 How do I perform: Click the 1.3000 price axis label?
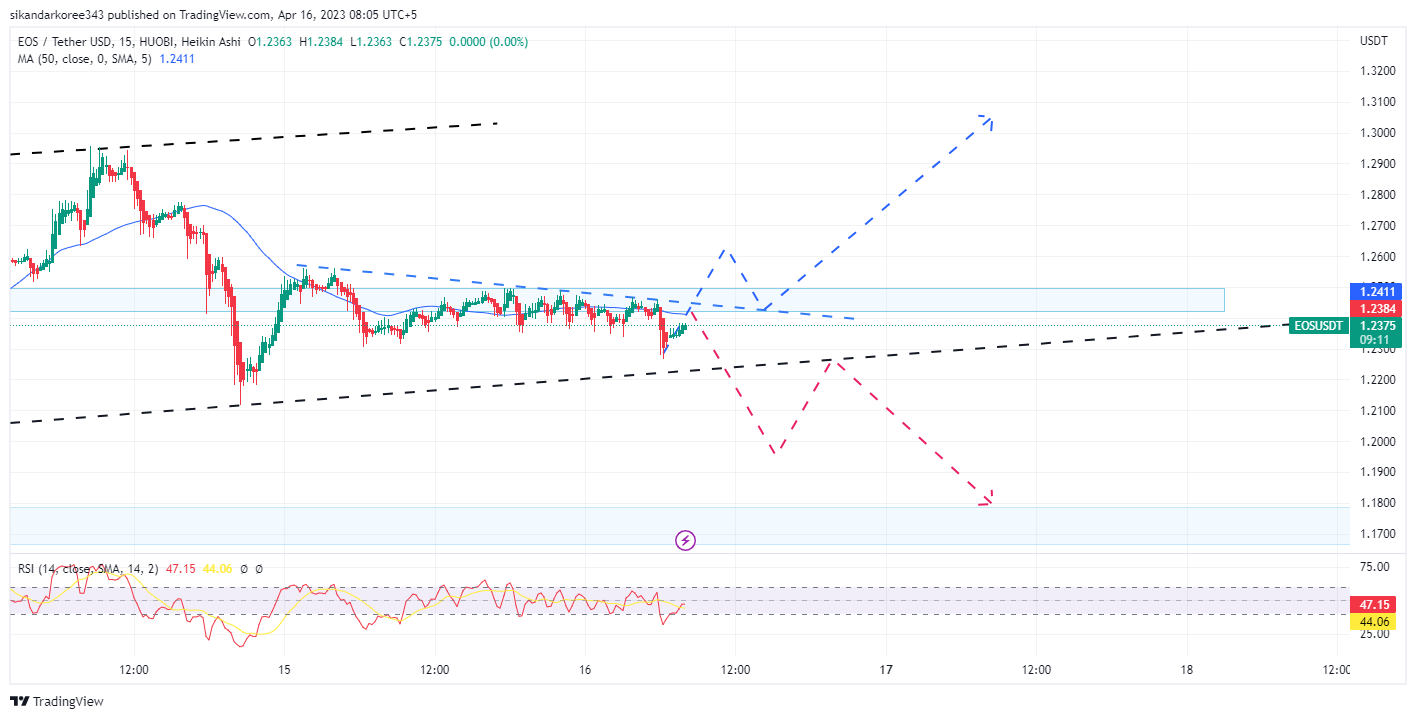[1377, 133]
